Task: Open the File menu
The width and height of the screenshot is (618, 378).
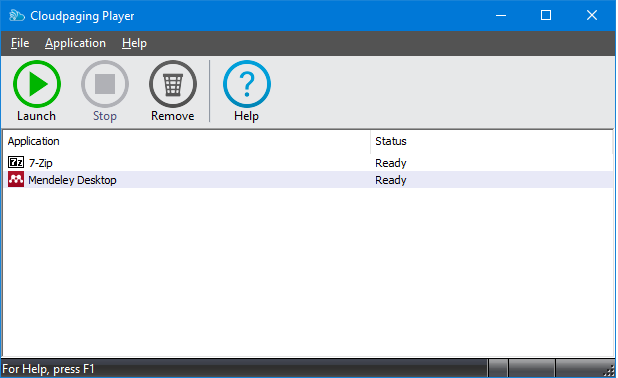Action: pyautogui.click(x=20, y=43)
